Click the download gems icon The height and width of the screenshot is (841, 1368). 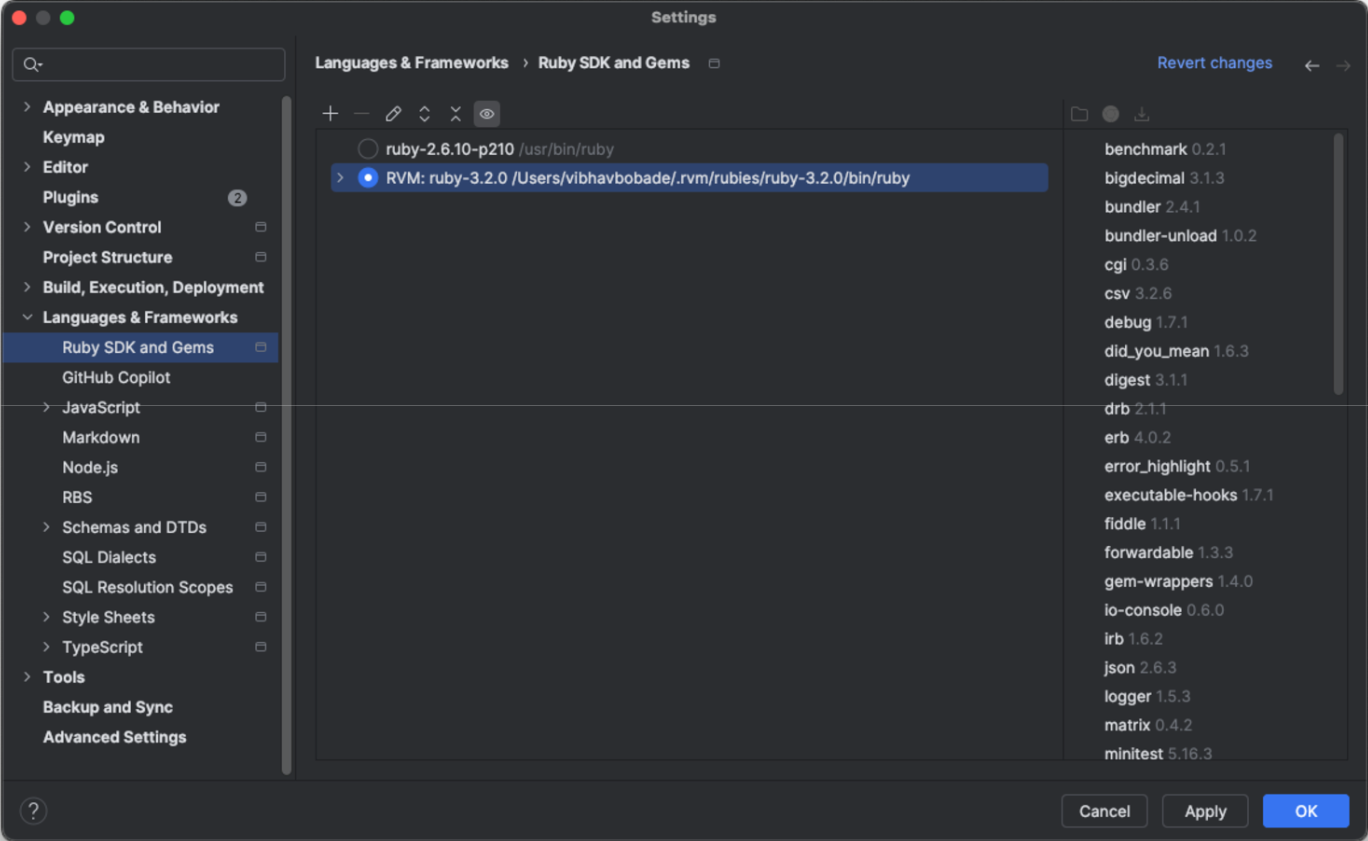[x=1141, y=114]
